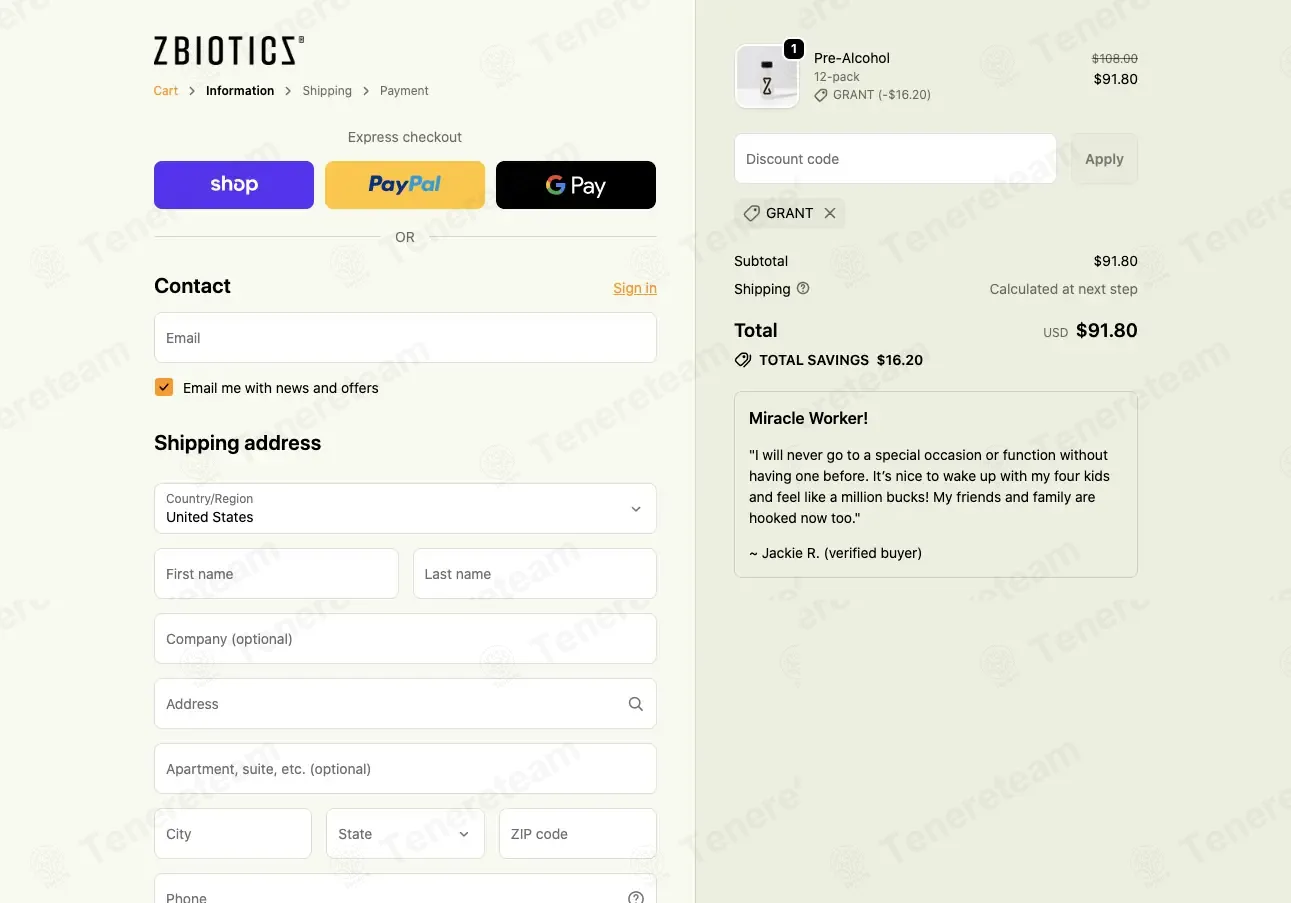Image resolution: width=1291 pixels, height=903 pixels.
Task: Apply the discount code
Action: [1104, 159]
